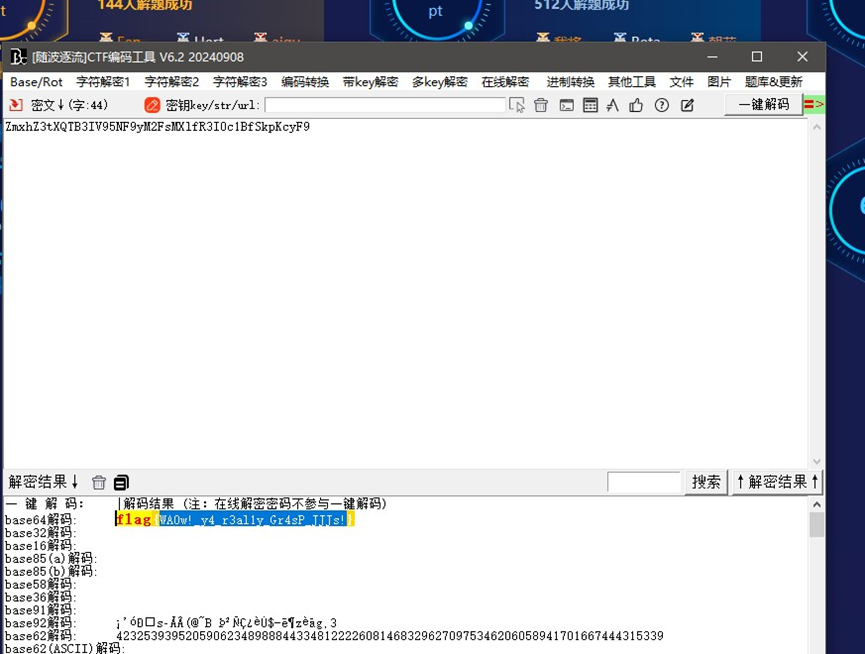Focus the search field left of 搜索
Screen dimensions: 865x654
644,483
